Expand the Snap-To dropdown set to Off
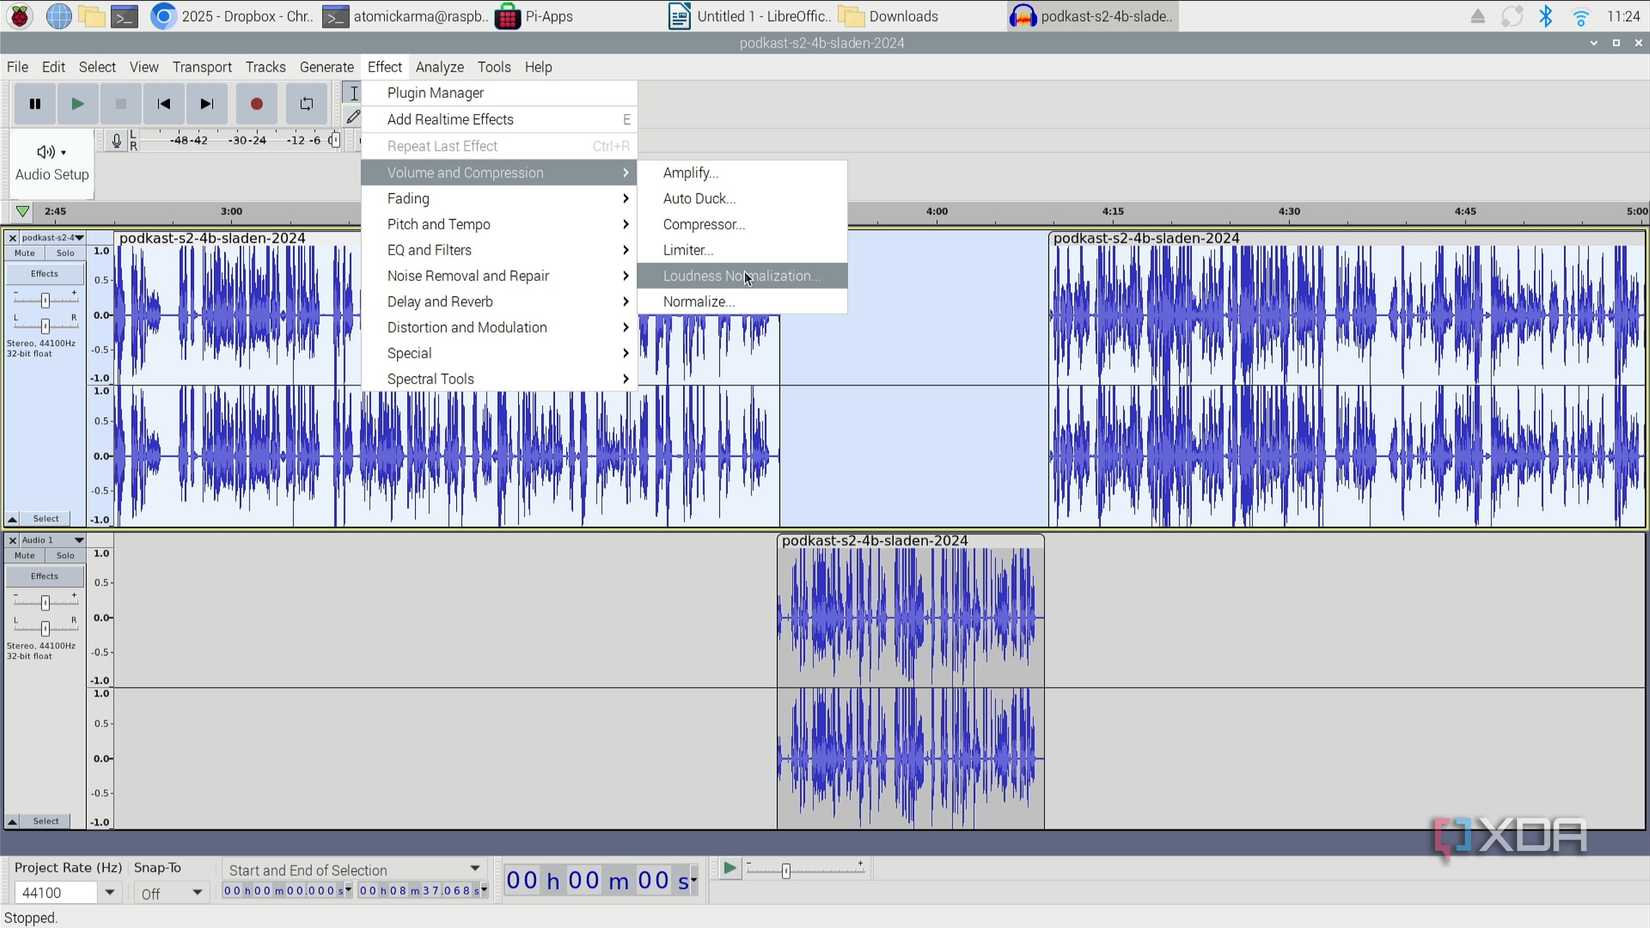 pos(196,893)
